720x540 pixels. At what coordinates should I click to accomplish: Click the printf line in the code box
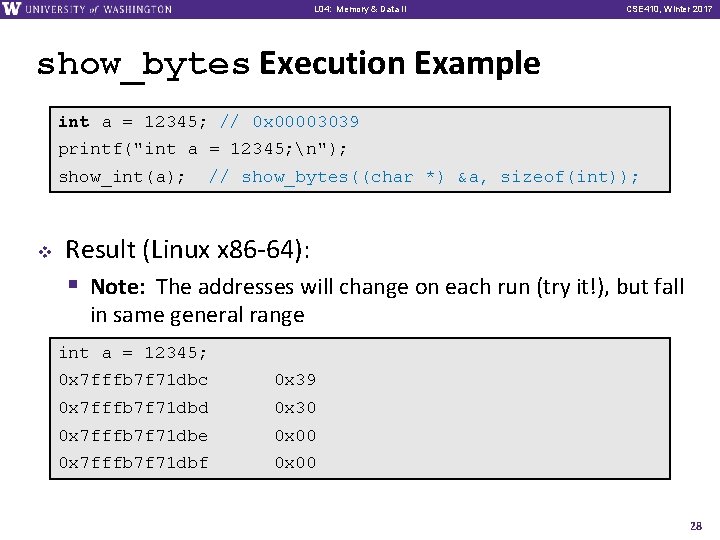202,149
